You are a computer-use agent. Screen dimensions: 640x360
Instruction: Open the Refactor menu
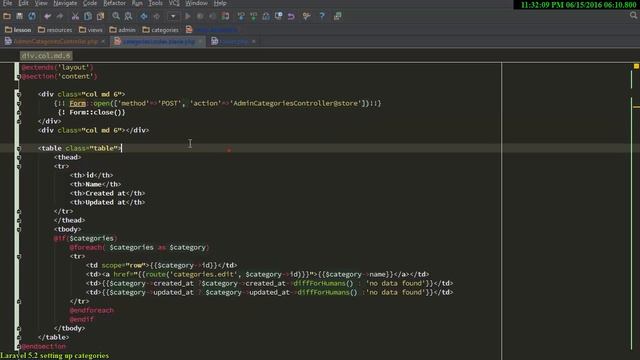pos(114,3)
